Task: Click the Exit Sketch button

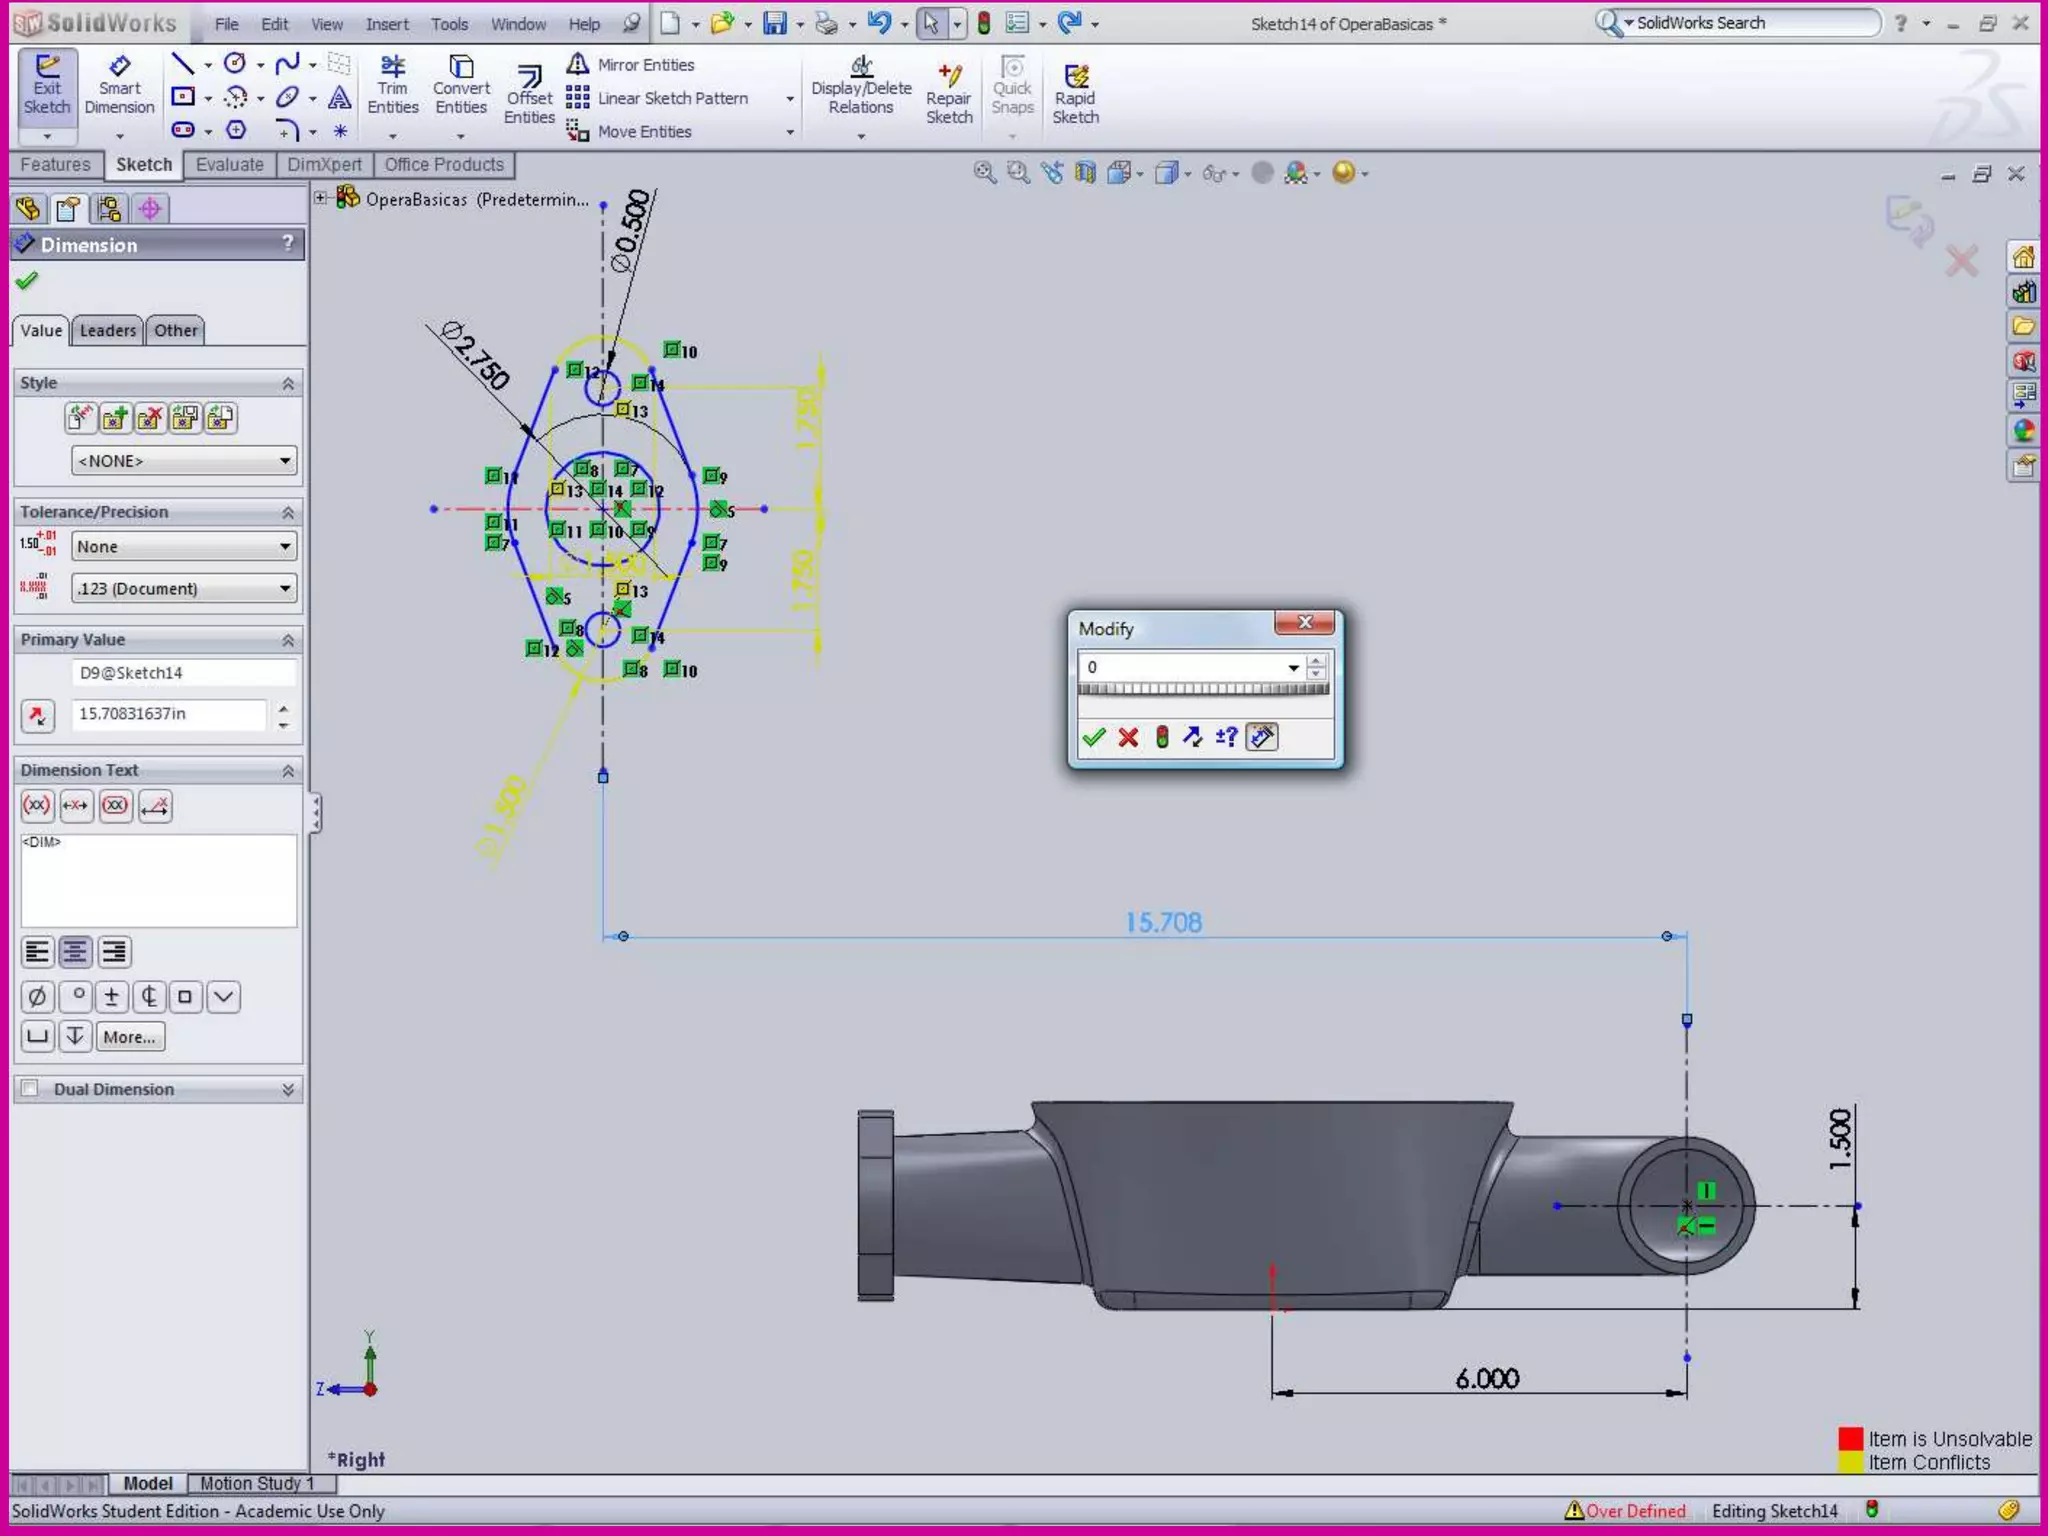Action: [x=47, y=86]
